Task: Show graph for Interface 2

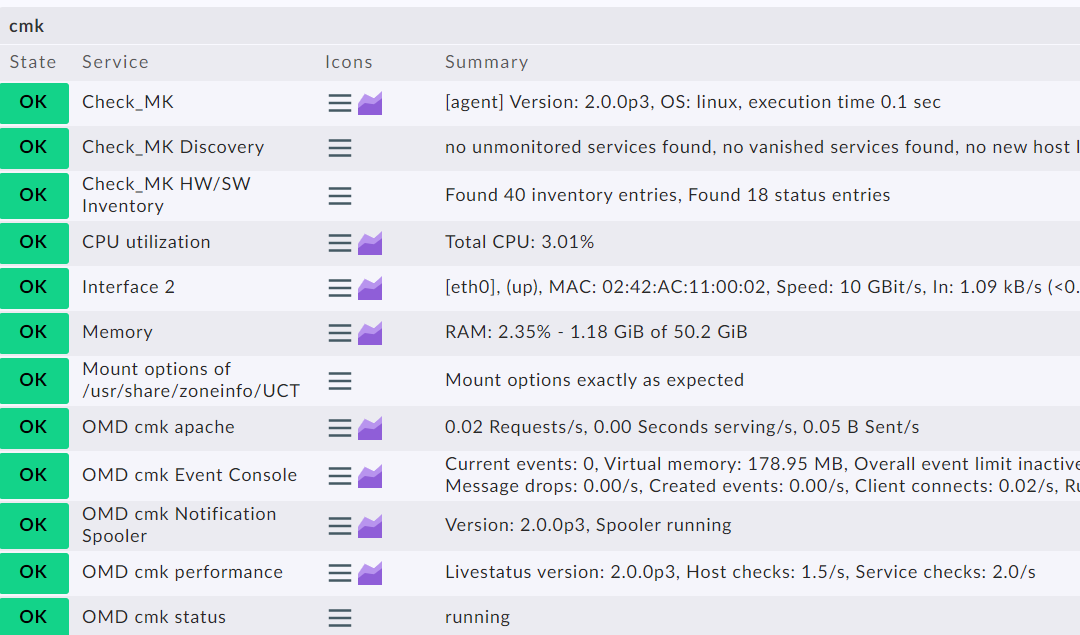Action: pos(370,288)
